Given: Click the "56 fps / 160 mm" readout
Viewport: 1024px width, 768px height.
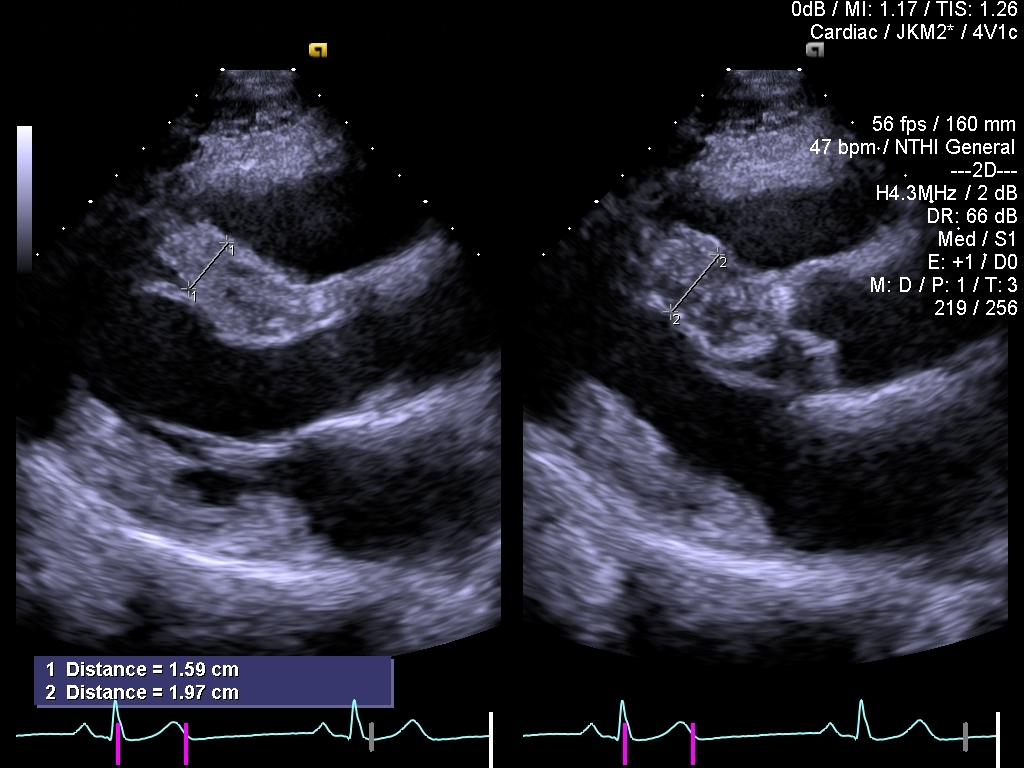Looking at the screenshot, I should 944,124.
